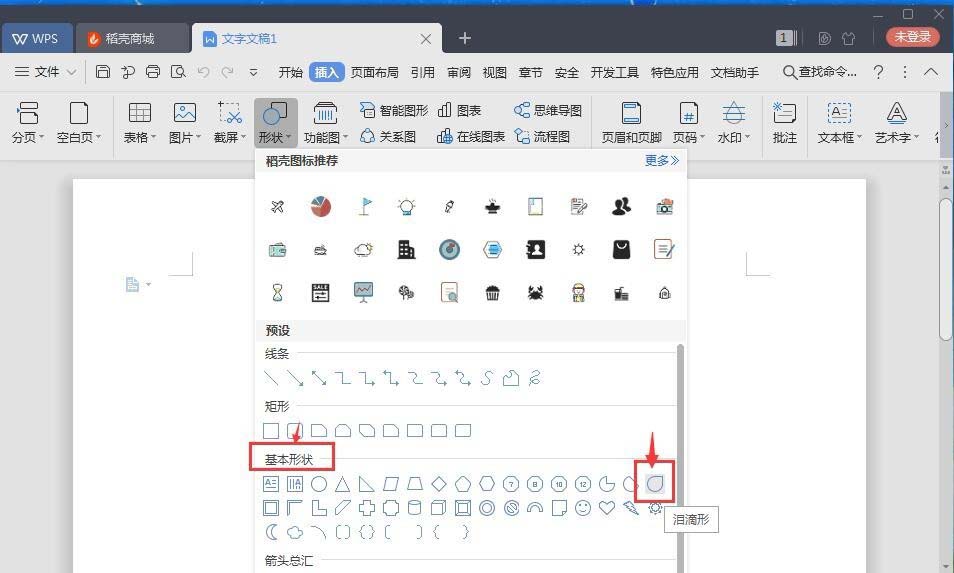Open the 引用 ribbon tab
Viewport: 954px width, 573px height.
(x=422, y=72)
